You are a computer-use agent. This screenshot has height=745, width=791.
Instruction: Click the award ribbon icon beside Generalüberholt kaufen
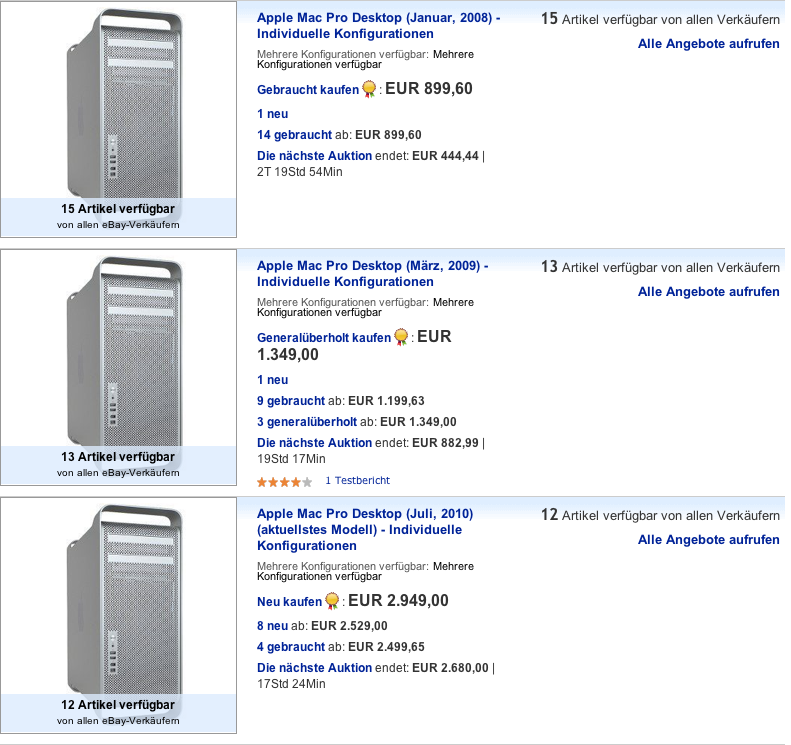click(401, 337)
